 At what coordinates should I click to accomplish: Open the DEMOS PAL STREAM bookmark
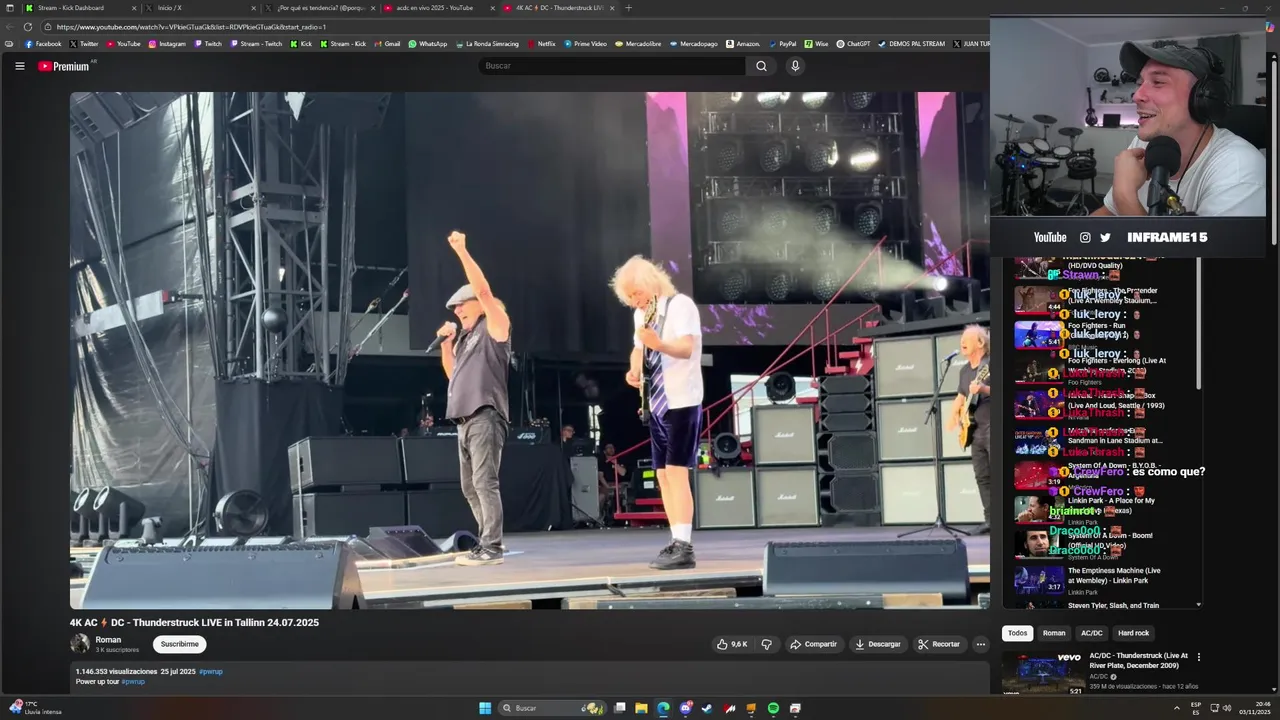coord(911,44)
